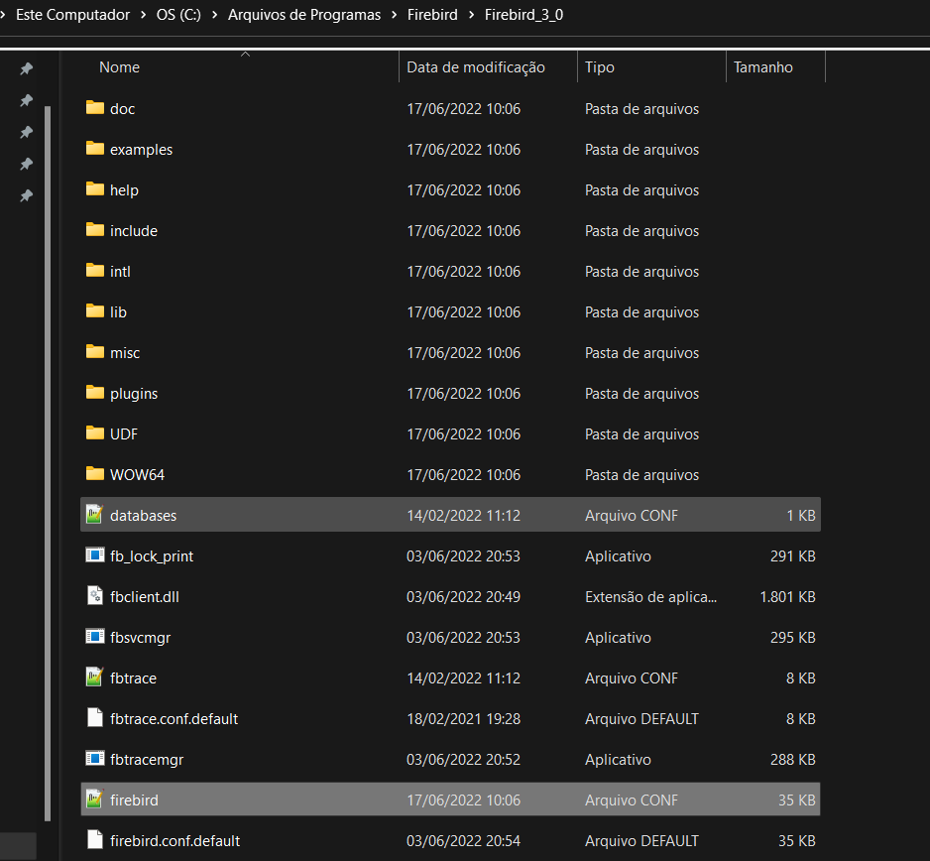Select the firebird file name
The width and height of the screenshot is (930, 861).
(134, 800)
